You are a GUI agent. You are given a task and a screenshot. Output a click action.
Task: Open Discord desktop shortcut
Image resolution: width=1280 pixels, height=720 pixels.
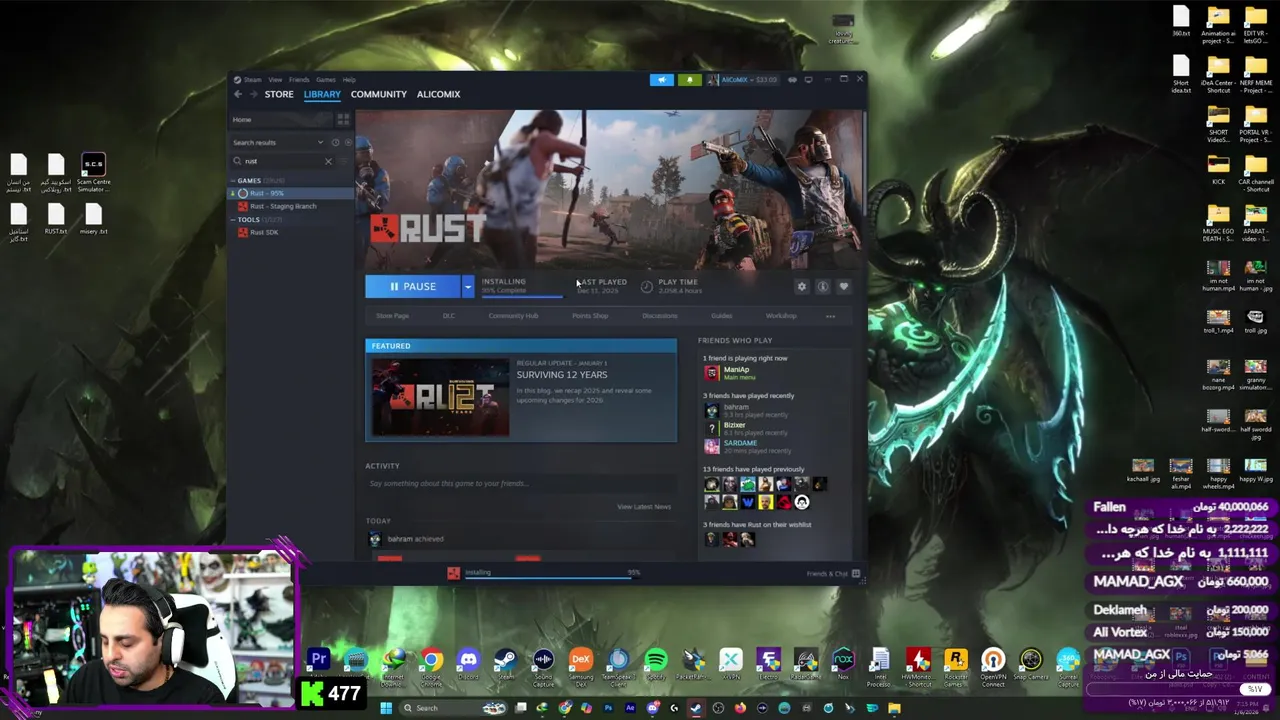(x=468, y=665)
